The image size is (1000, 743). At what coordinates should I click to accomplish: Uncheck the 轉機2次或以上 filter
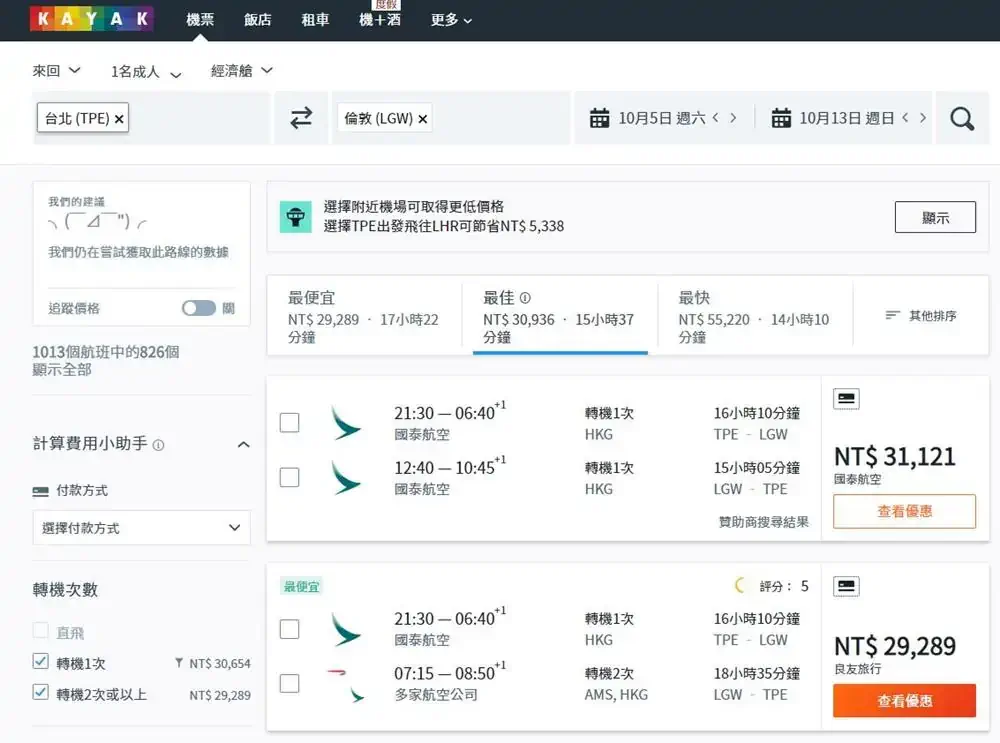(40, 692)
